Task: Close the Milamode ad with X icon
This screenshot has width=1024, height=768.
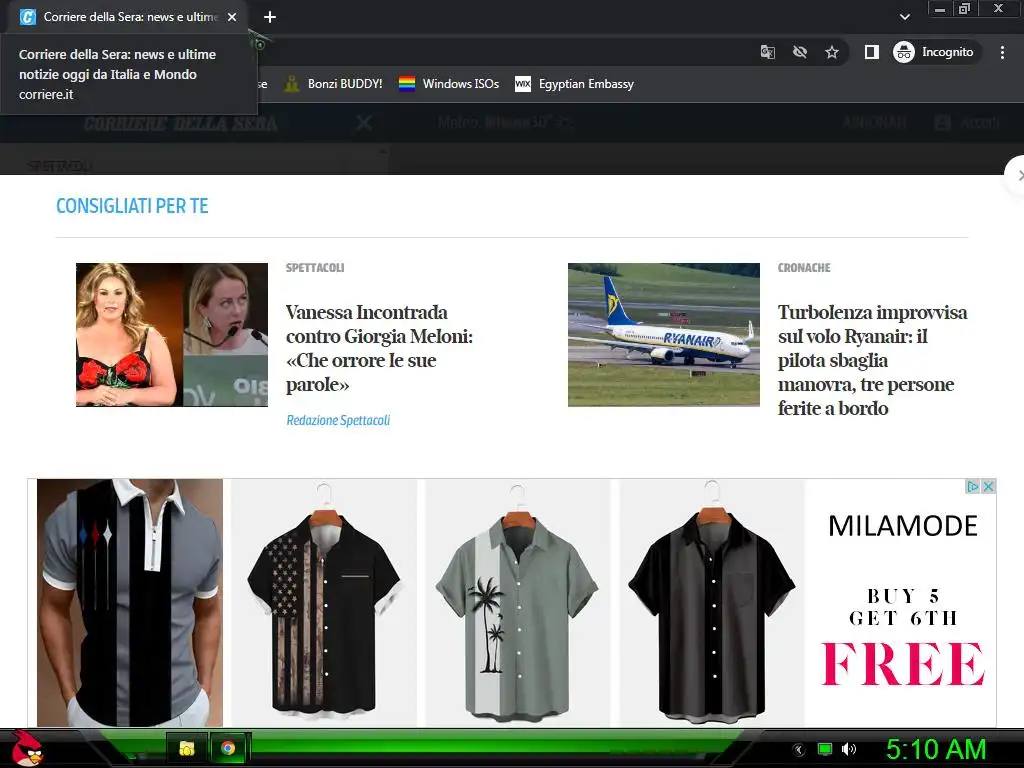Action: [x=988, y=487]
